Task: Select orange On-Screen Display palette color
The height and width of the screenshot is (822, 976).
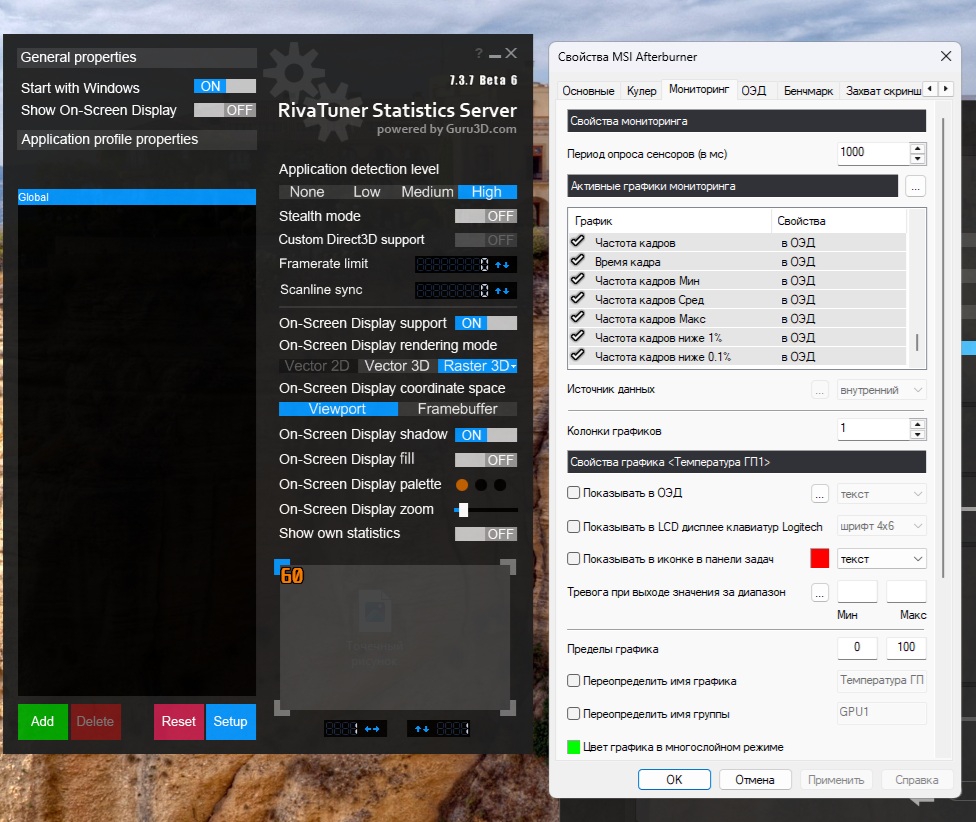Action: 462,485
